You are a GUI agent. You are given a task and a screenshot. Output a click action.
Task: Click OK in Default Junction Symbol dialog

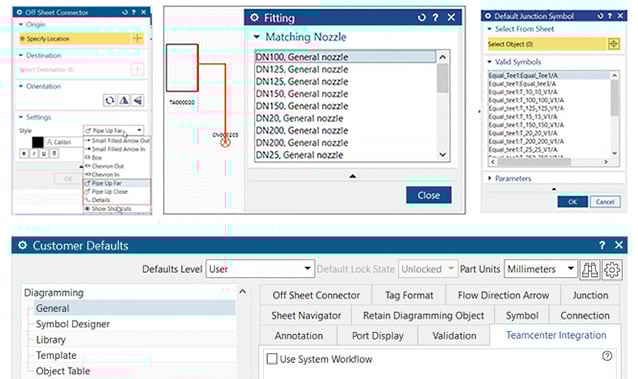point(572,202)
